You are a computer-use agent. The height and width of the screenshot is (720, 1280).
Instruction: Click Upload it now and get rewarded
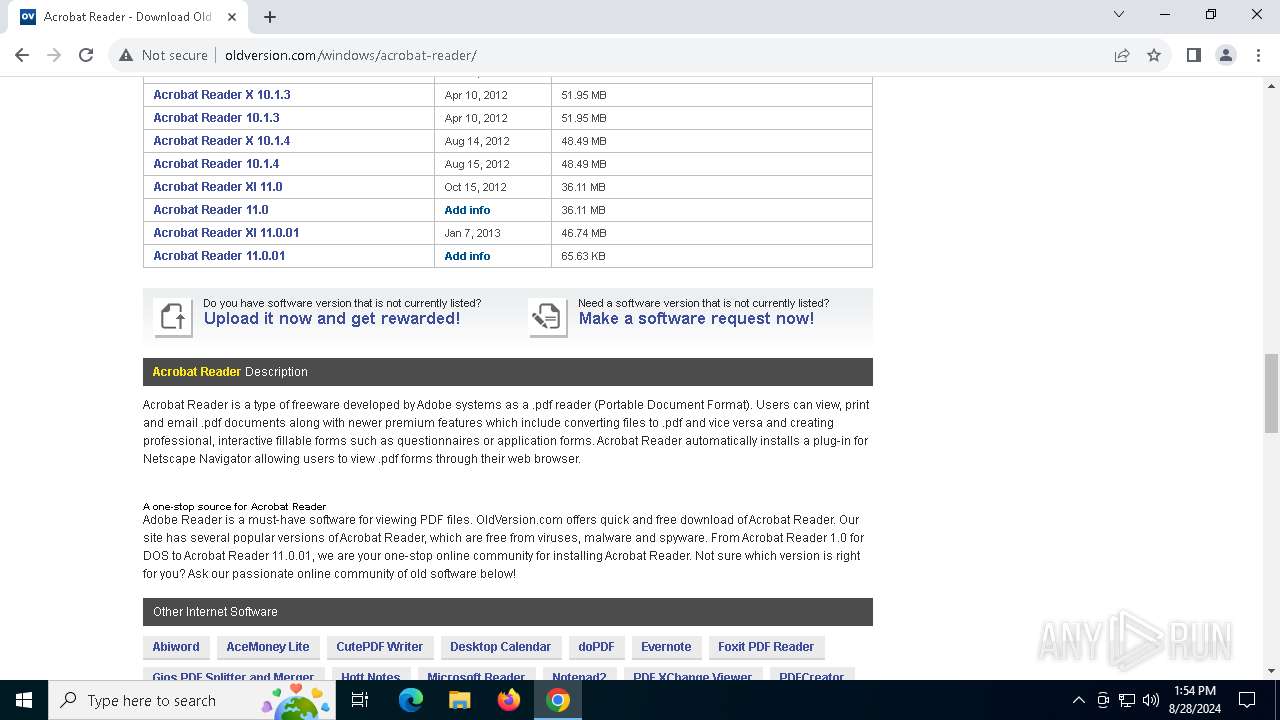pos(332,319)
